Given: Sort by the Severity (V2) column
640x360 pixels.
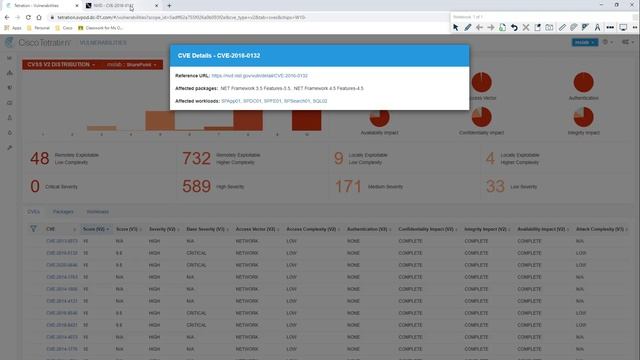Looking at the screenshot, I should click(164, 229).
